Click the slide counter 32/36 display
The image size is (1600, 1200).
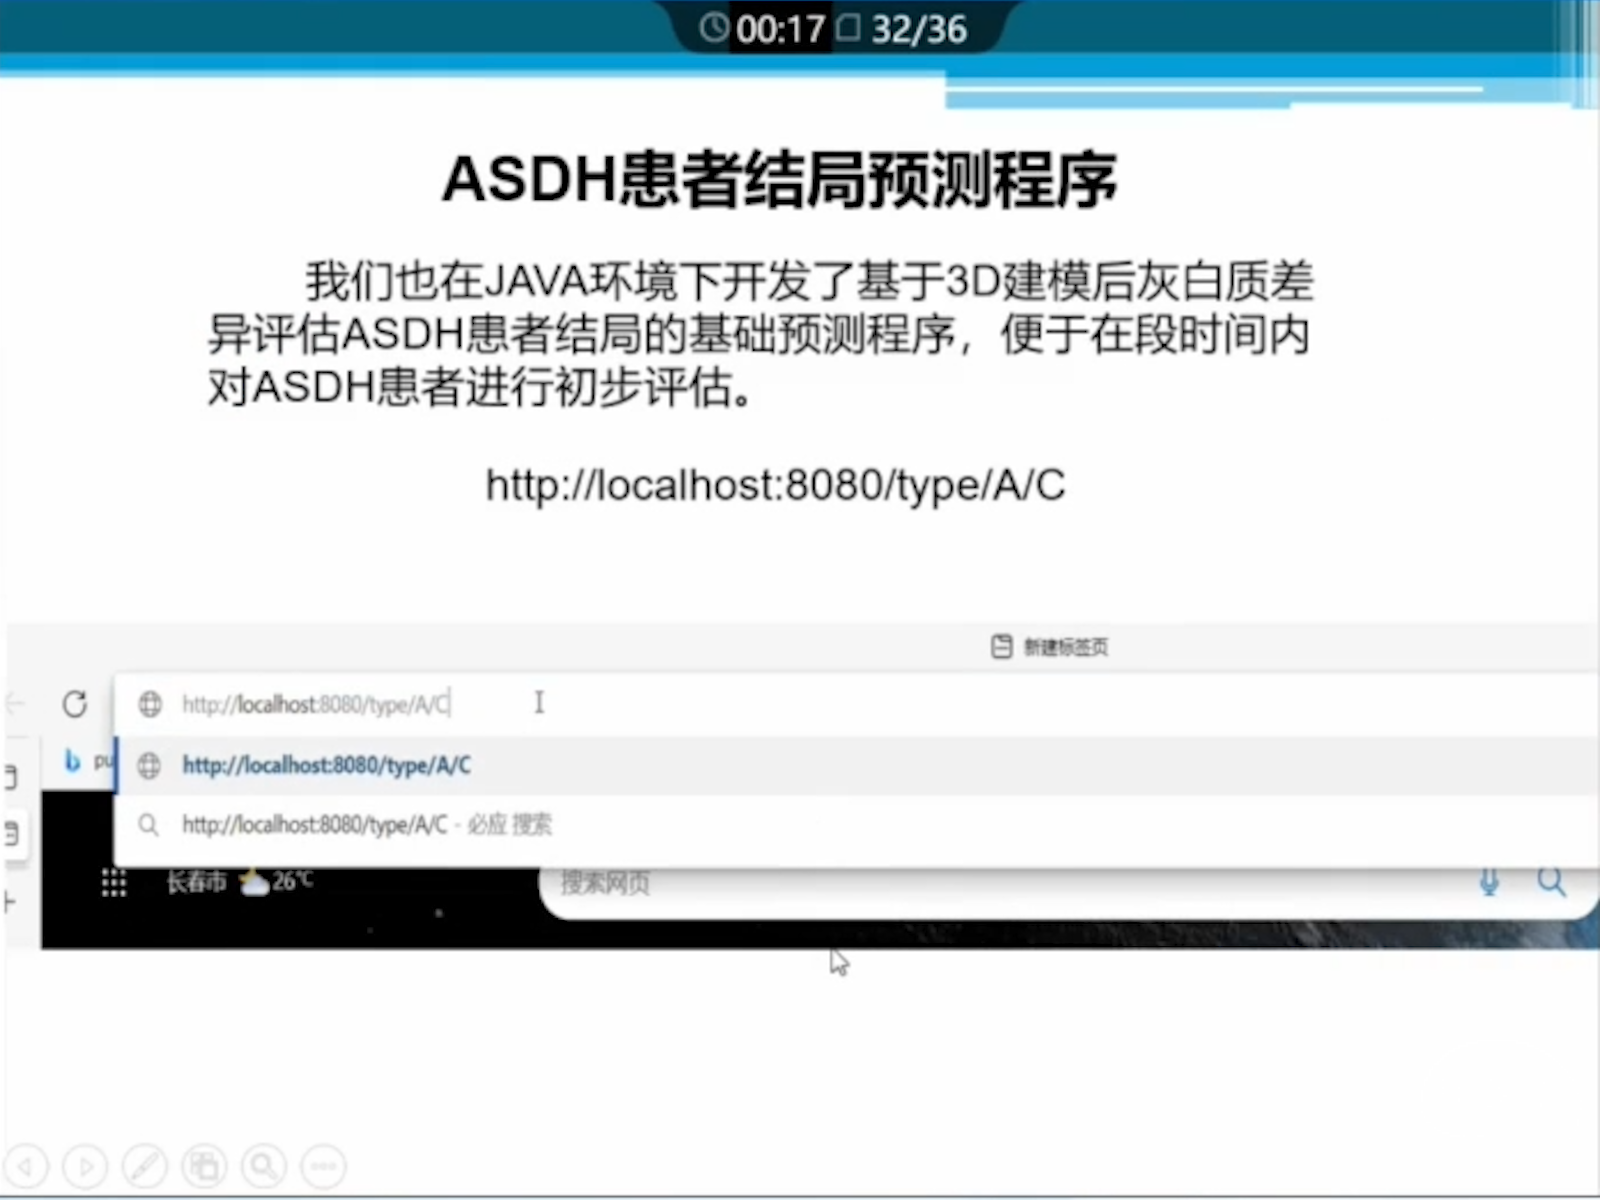point(904,30)
